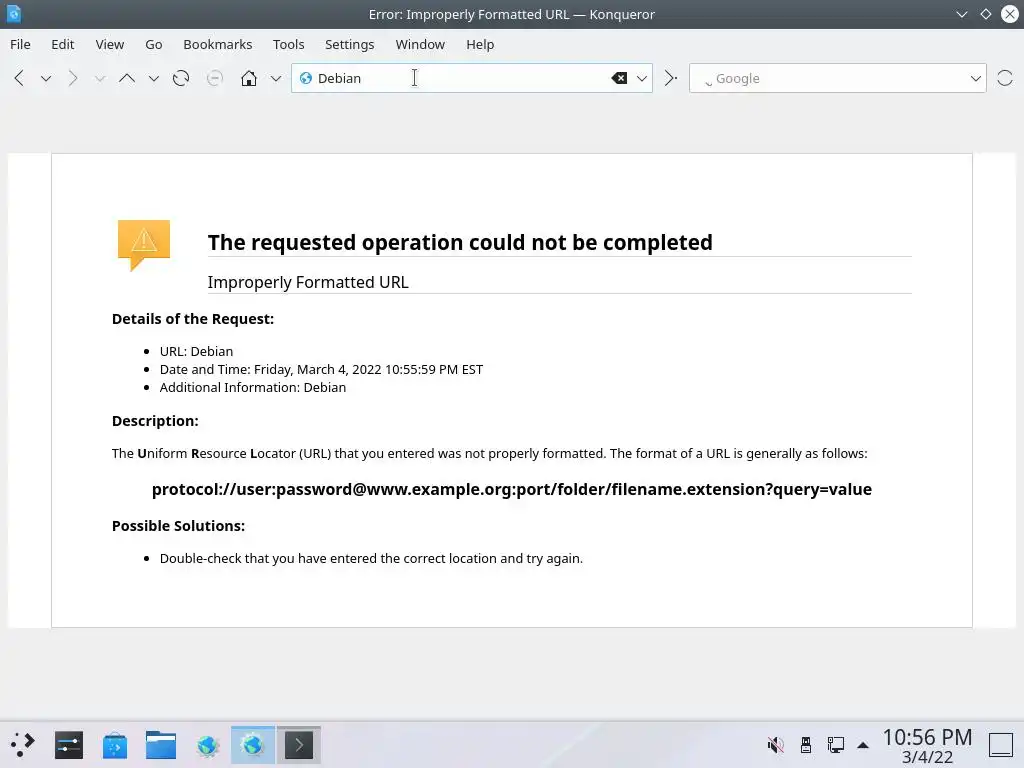Open the Dolphin file manager from taskbar
Image resolution: width=1024 pixels, height=768 pixels.
pos(161,744)
